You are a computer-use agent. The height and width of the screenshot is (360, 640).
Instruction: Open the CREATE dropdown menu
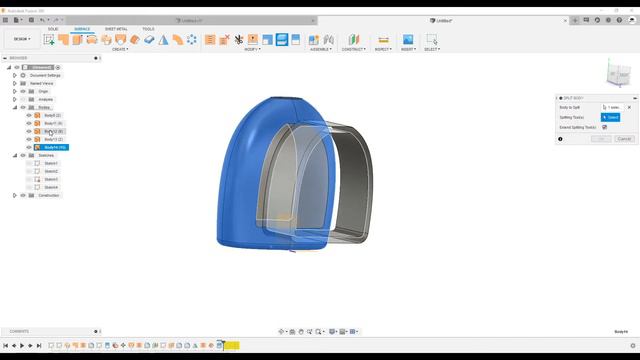(120, 49)
